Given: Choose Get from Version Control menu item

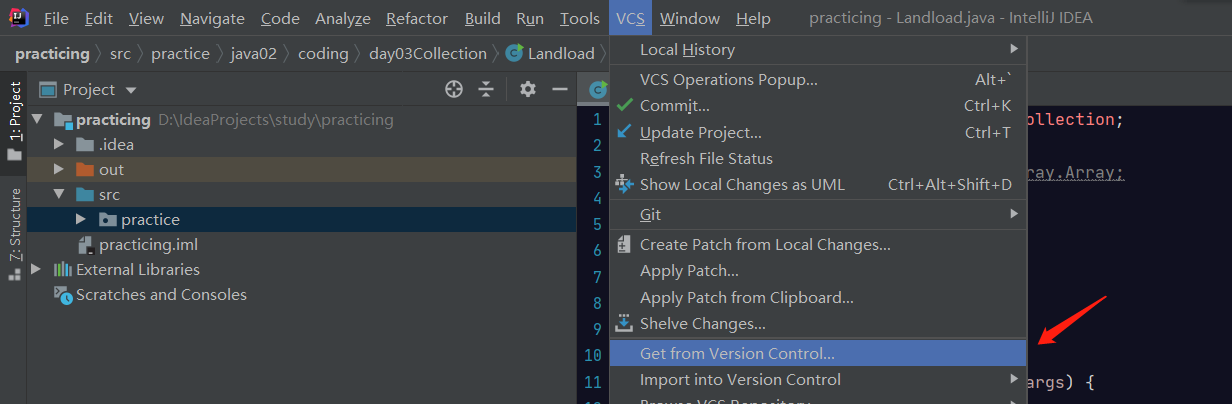Looking at the screenshot, I should (x=737, y=353).
